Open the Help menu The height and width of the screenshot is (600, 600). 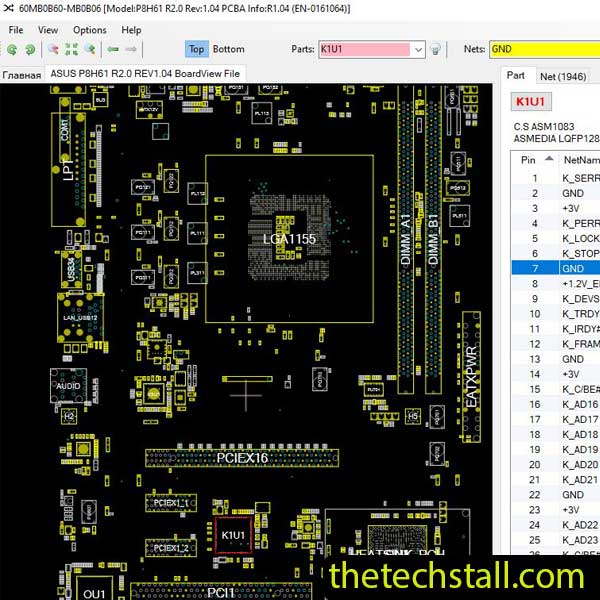click(131, 30)
